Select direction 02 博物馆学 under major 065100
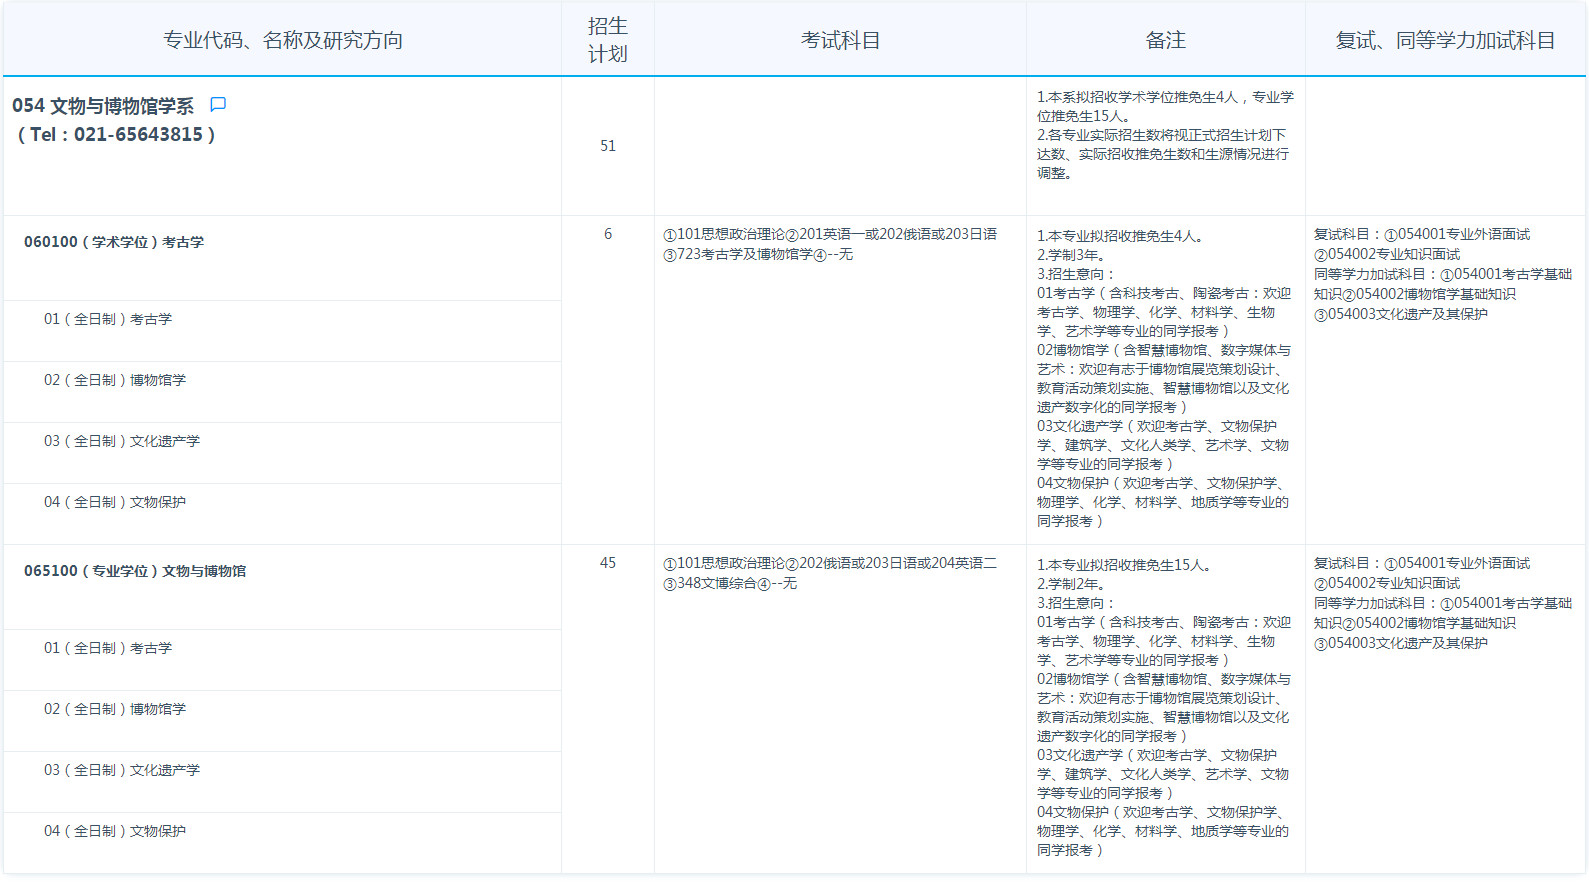The image size is (1589, 883). pos(115,709)
